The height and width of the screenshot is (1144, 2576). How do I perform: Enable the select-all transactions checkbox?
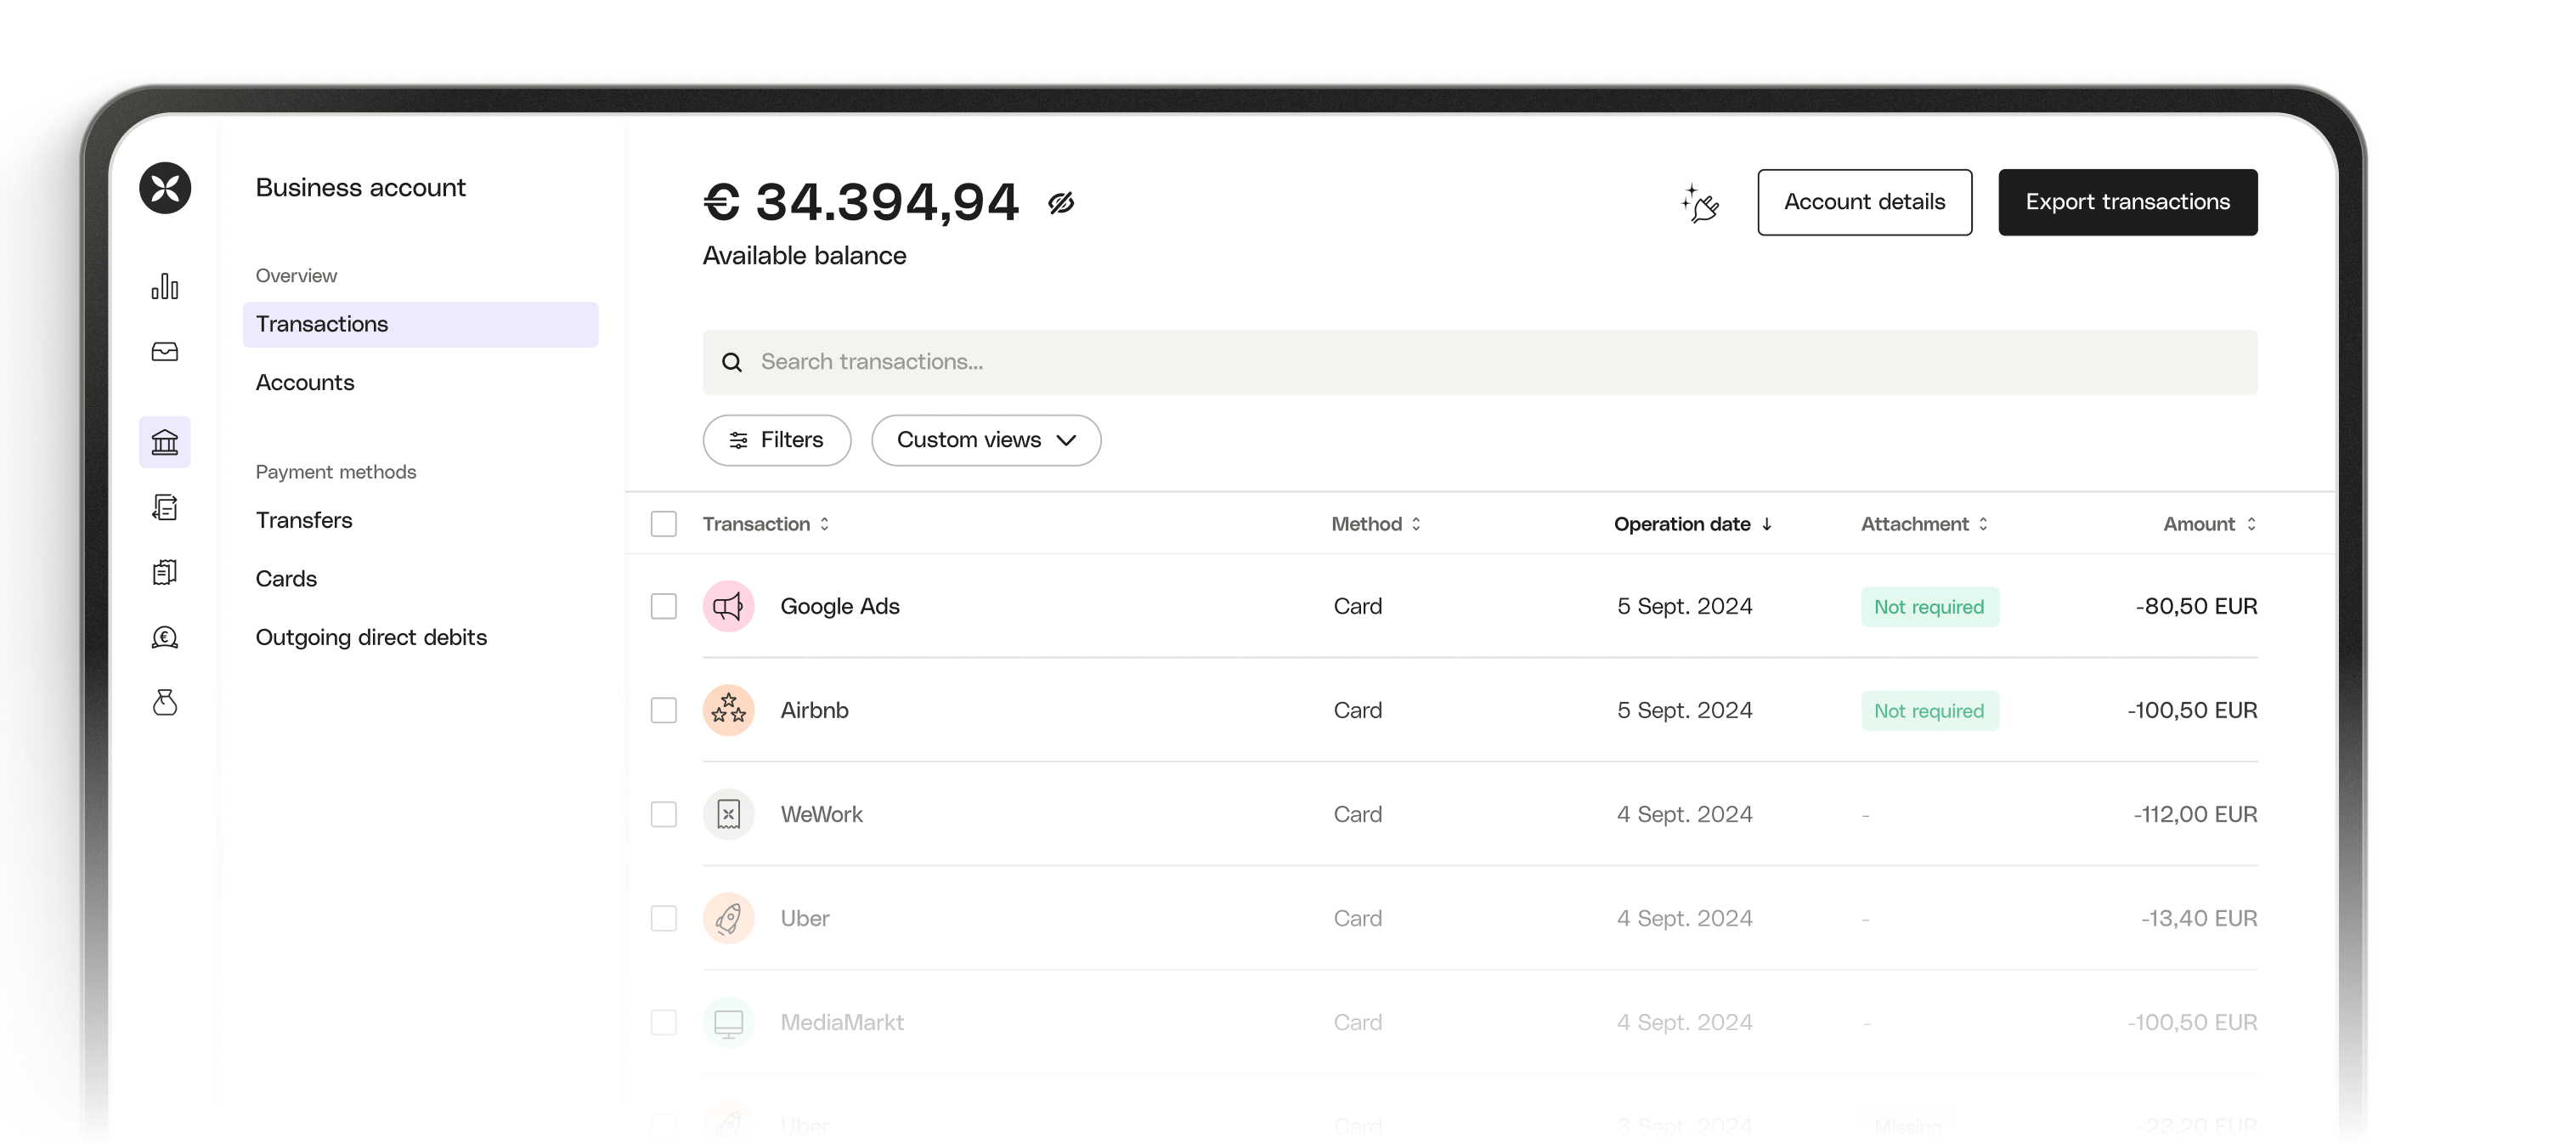(664, 523)
